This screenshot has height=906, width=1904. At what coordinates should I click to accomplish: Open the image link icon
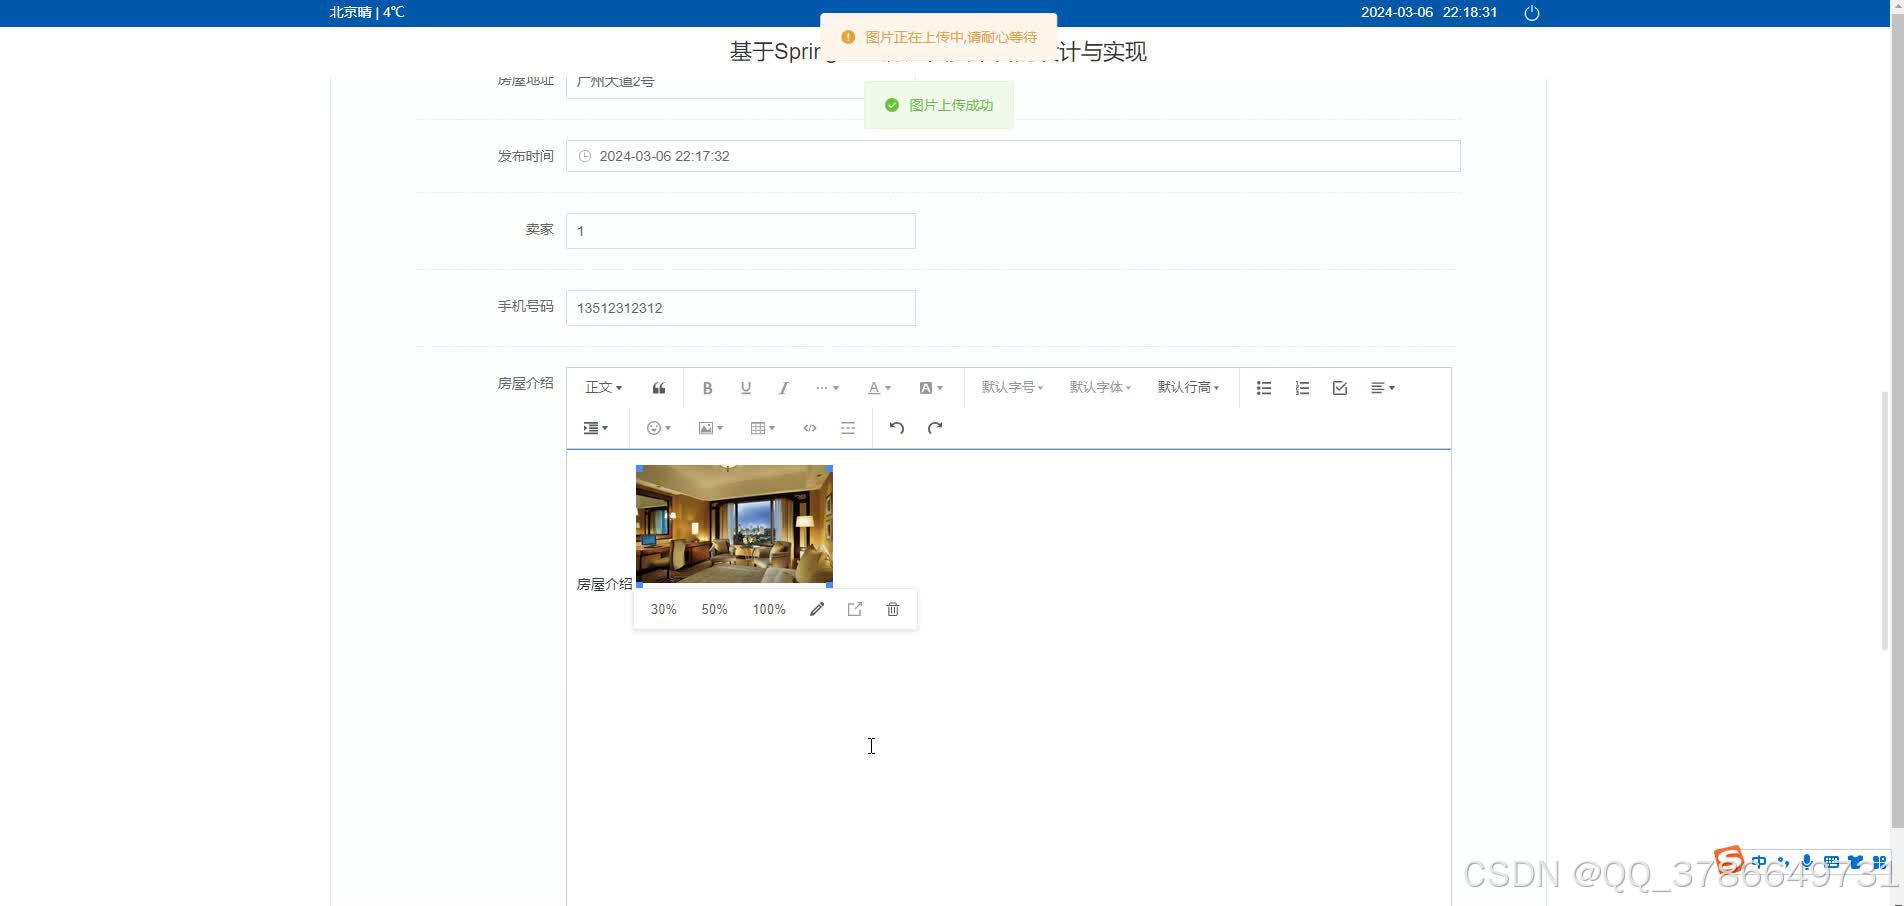pyautogui.click(x=855, y=609)
